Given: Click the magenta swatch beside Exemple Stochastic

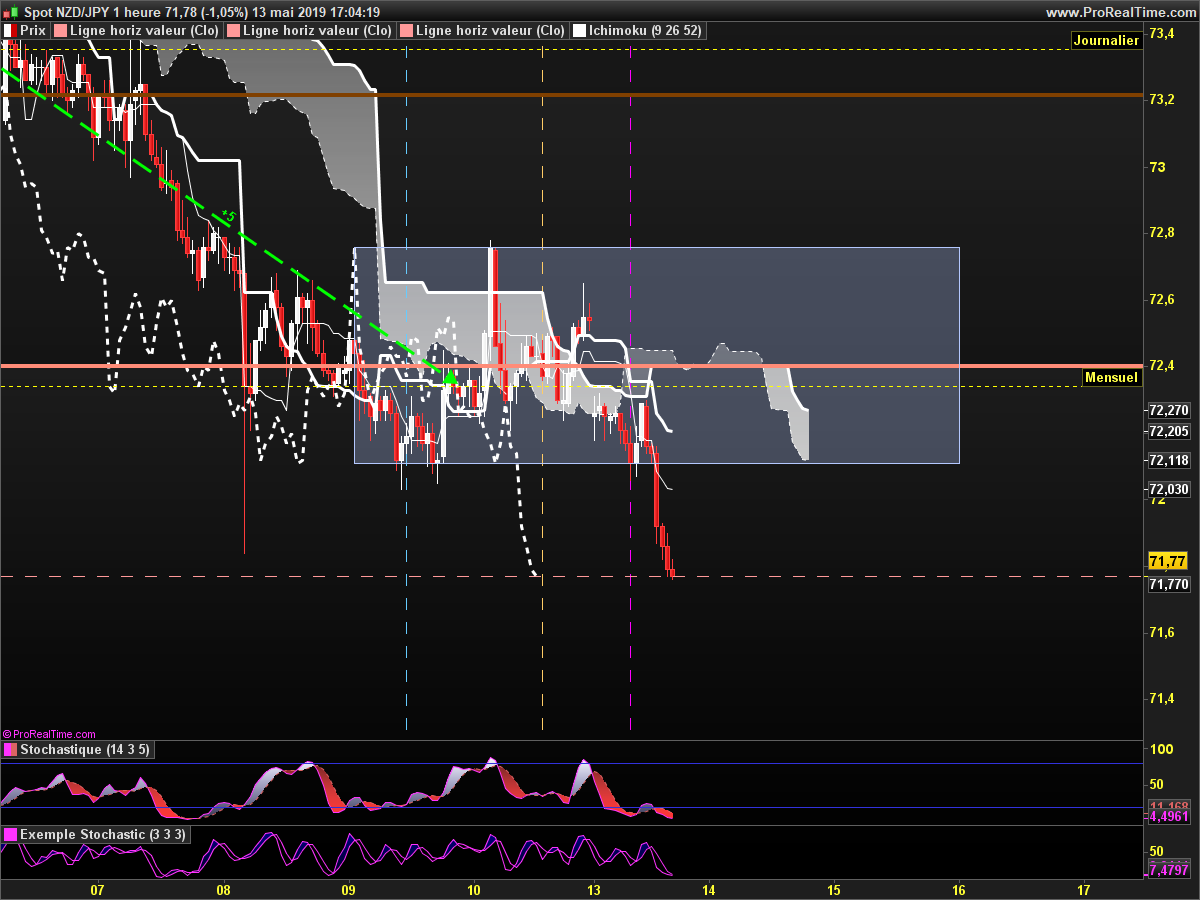Looking at the screenshot, I should tap(10, 834).
